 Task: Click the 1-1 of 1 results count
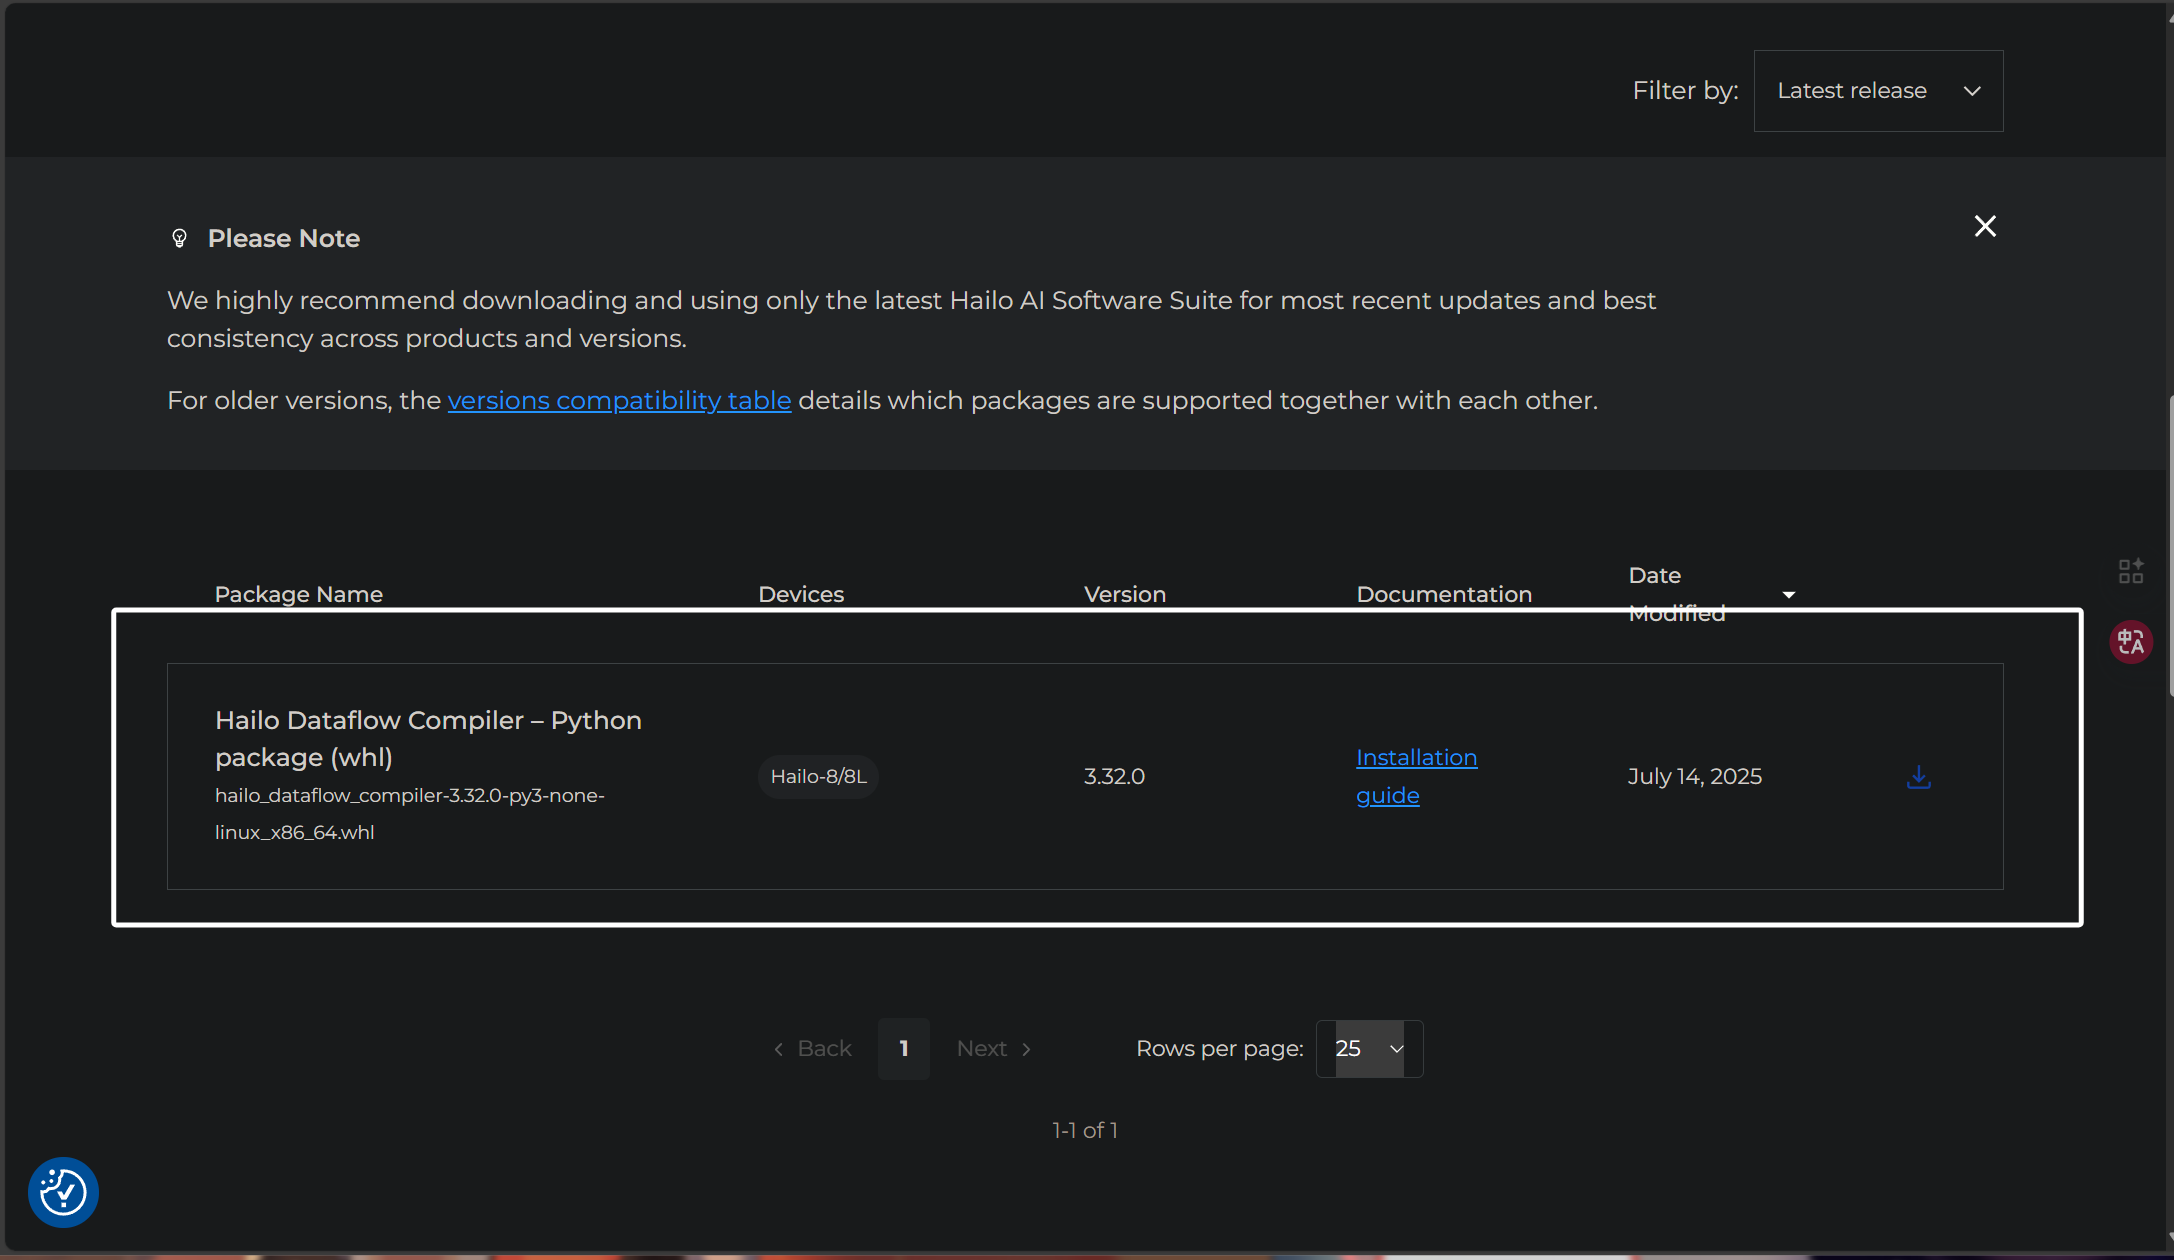(1085, 1130)
